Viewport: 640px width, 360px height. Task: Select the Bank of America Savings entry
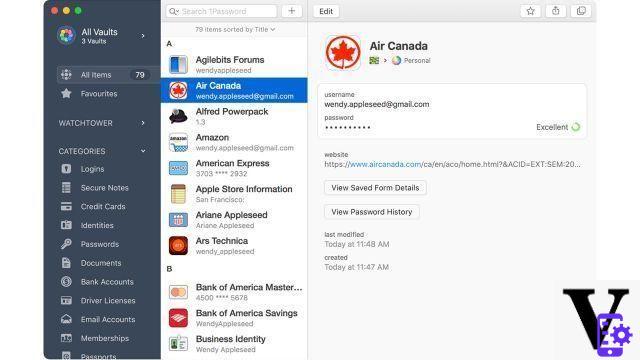[234, 318]
